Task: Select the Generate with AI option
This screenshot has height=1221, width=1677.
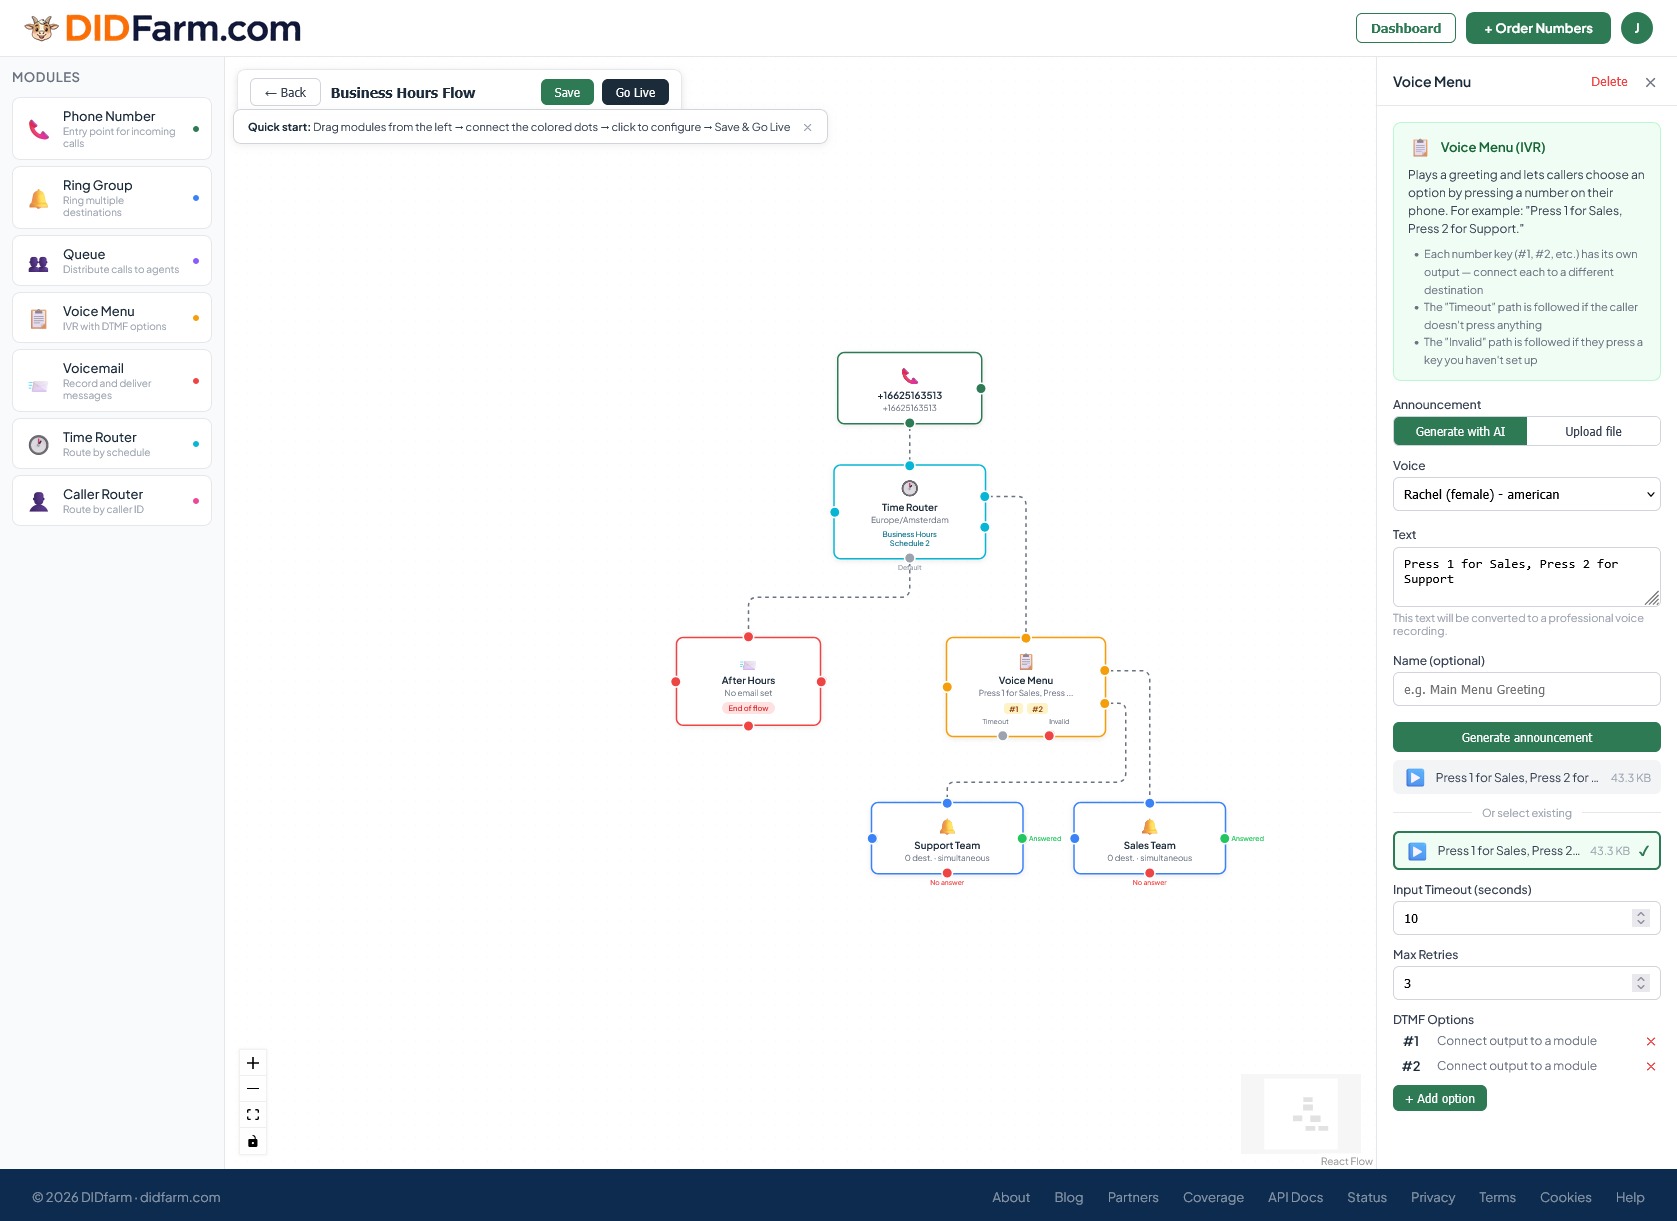Action: pos(1459,431)
